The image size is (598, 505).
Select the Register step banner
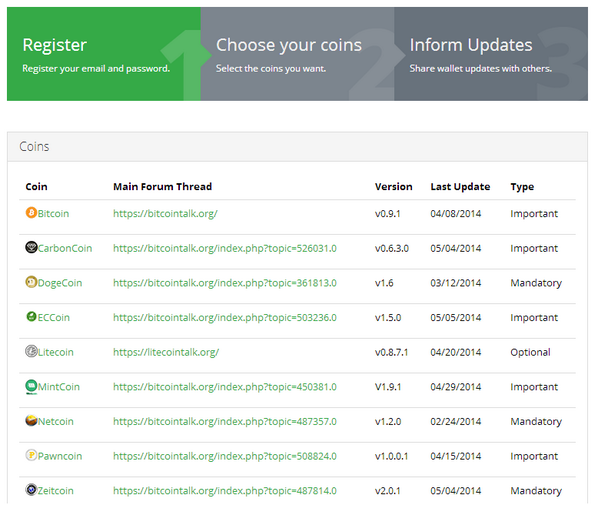click(x=104, y=54)
